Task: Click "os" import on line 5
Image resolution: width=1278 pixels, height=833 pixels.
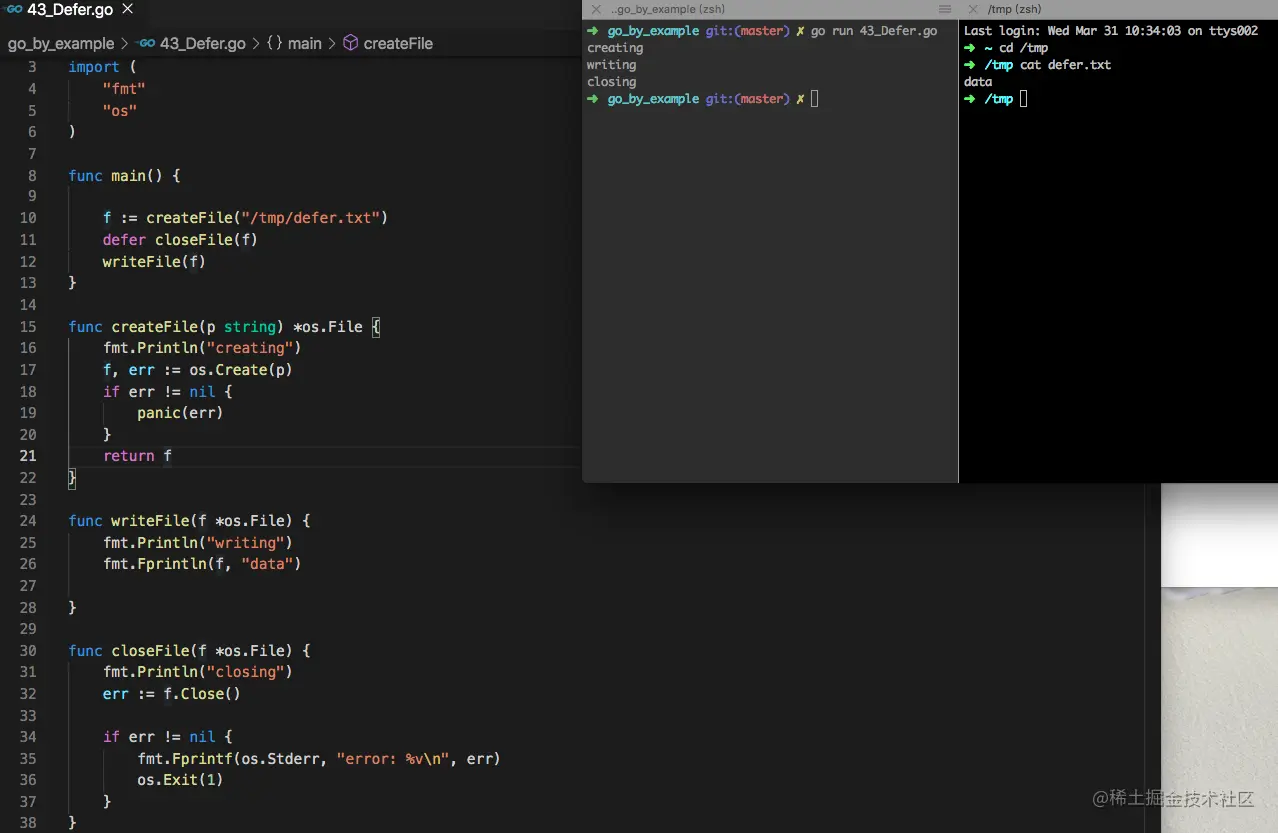Action: click(120, 111)
